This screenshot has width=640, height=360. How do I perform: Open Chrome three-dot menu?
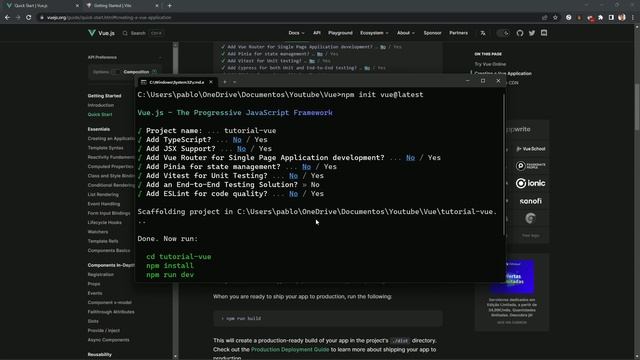click(633, 18)
